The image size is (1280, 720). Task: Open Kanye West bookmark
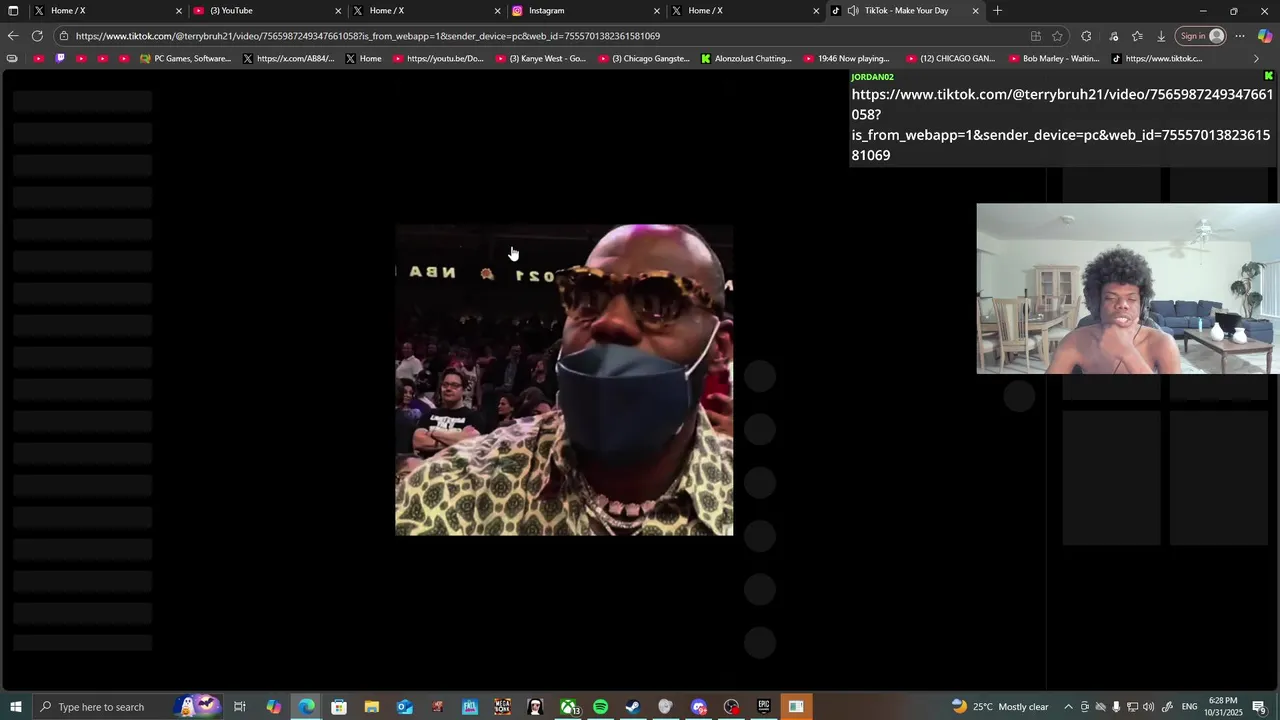coord(541,58)
